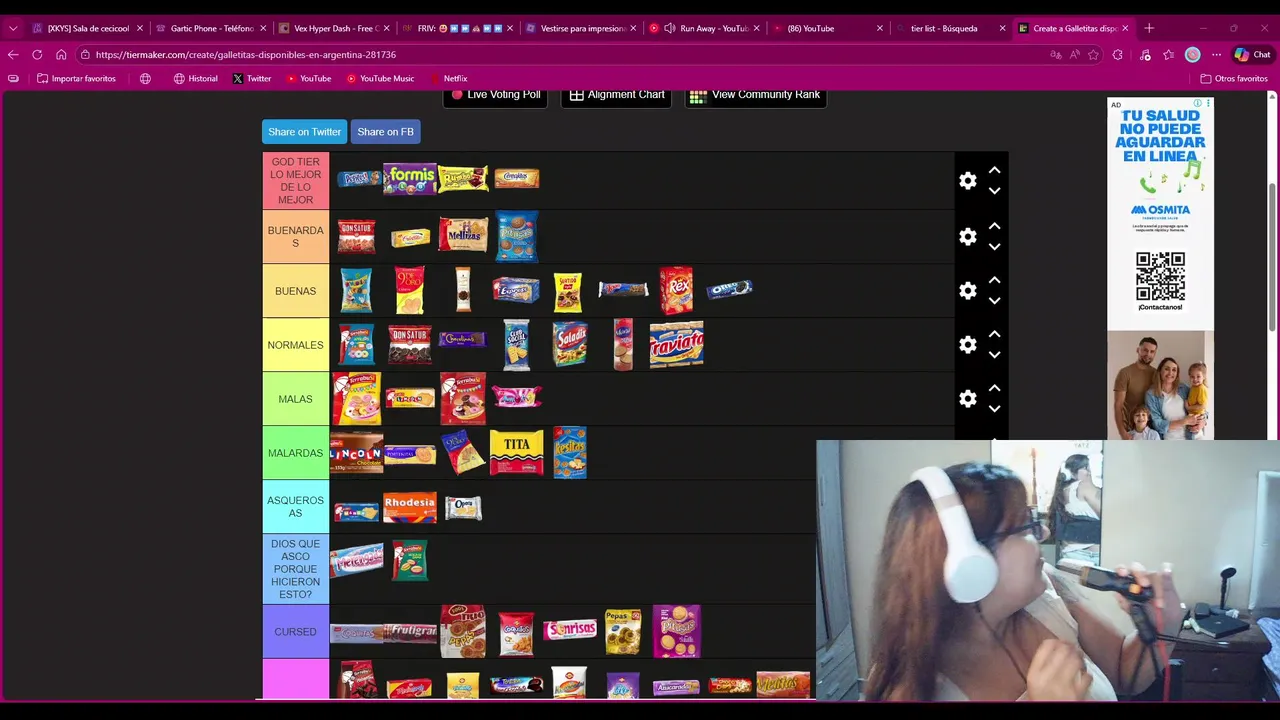This screenshot has height=720, width=1280.
Task: Click read aloud icon in address bar
Action: click(x=1074, y=55)
